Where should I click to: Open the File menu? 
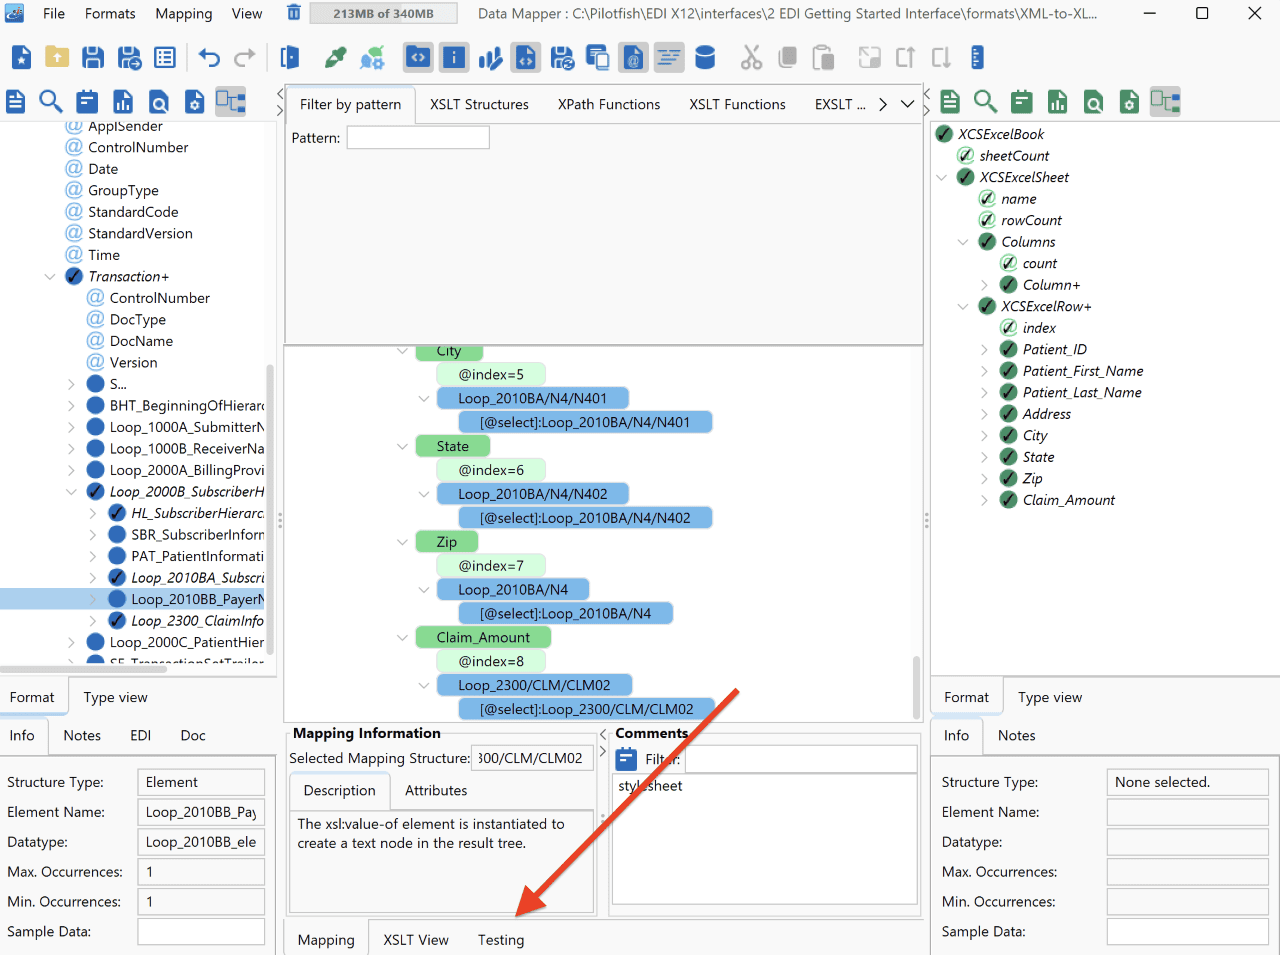(x=54, y=13)
